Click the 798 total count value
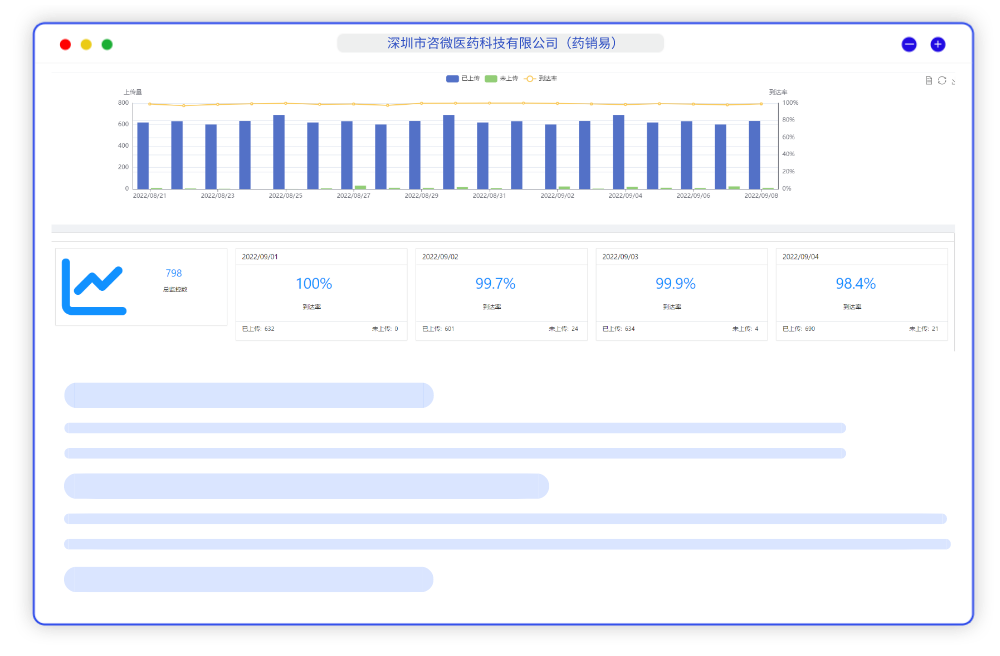Image resolution: width=1000 pixels, height=656 pixels. coord(174,273)
